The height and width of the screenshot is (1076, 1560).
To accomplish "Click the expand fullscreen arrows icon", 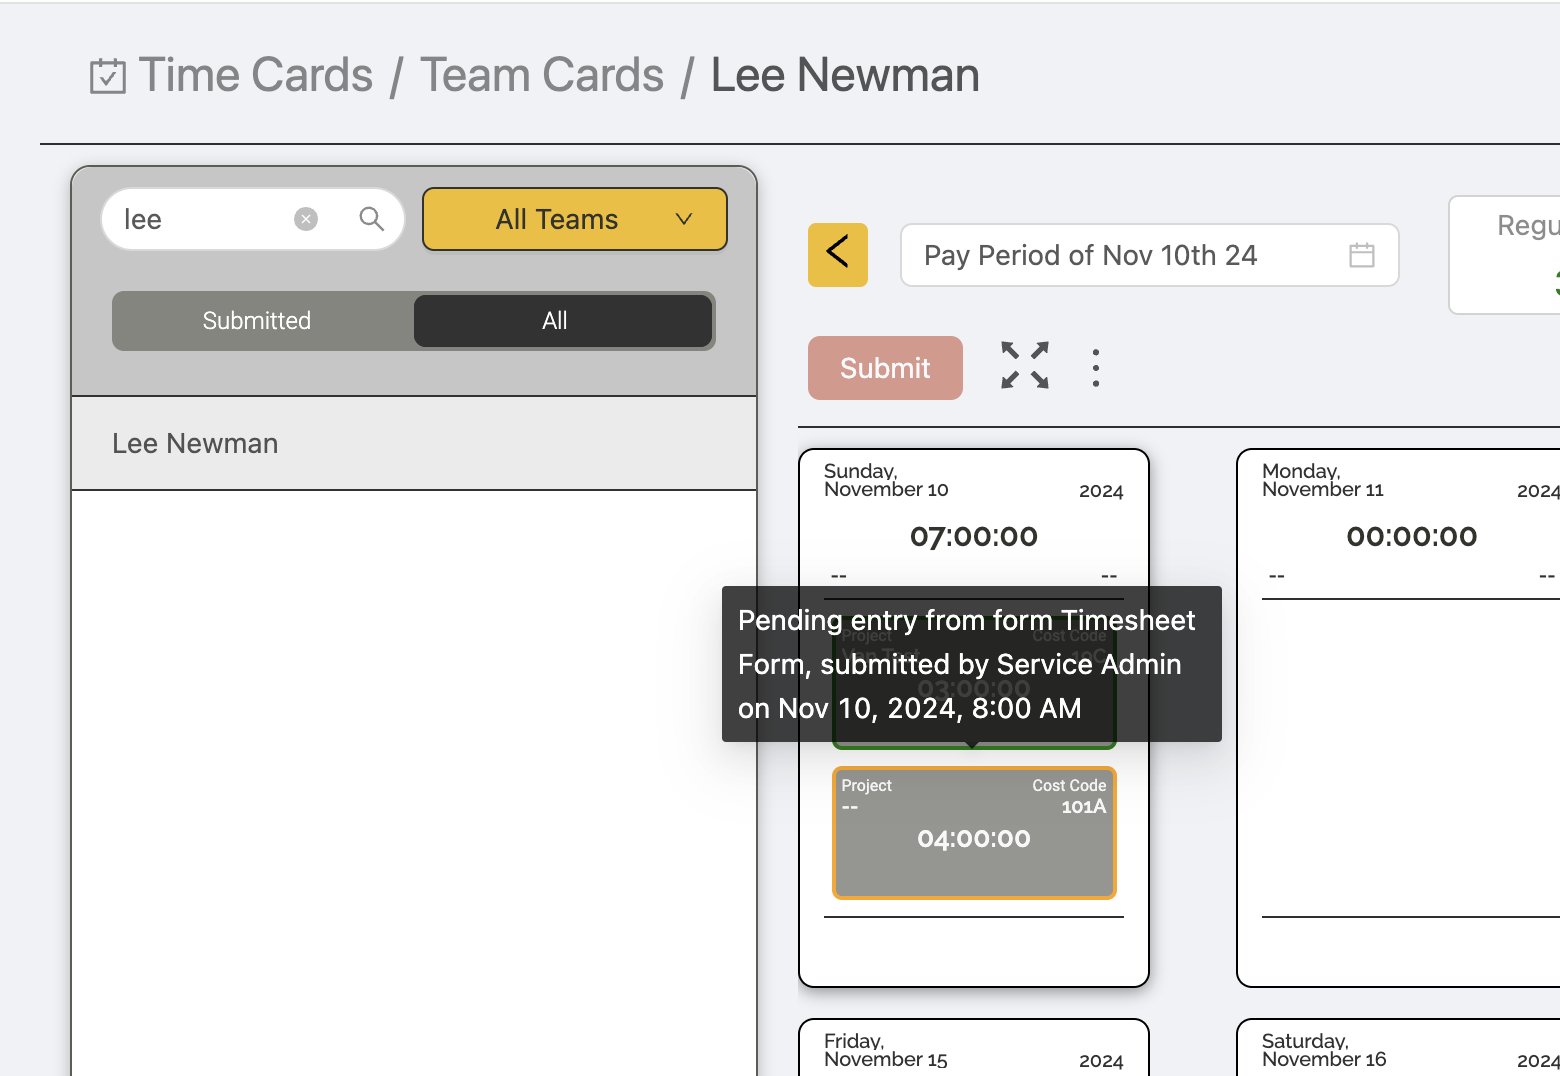I will point(1025,365).
